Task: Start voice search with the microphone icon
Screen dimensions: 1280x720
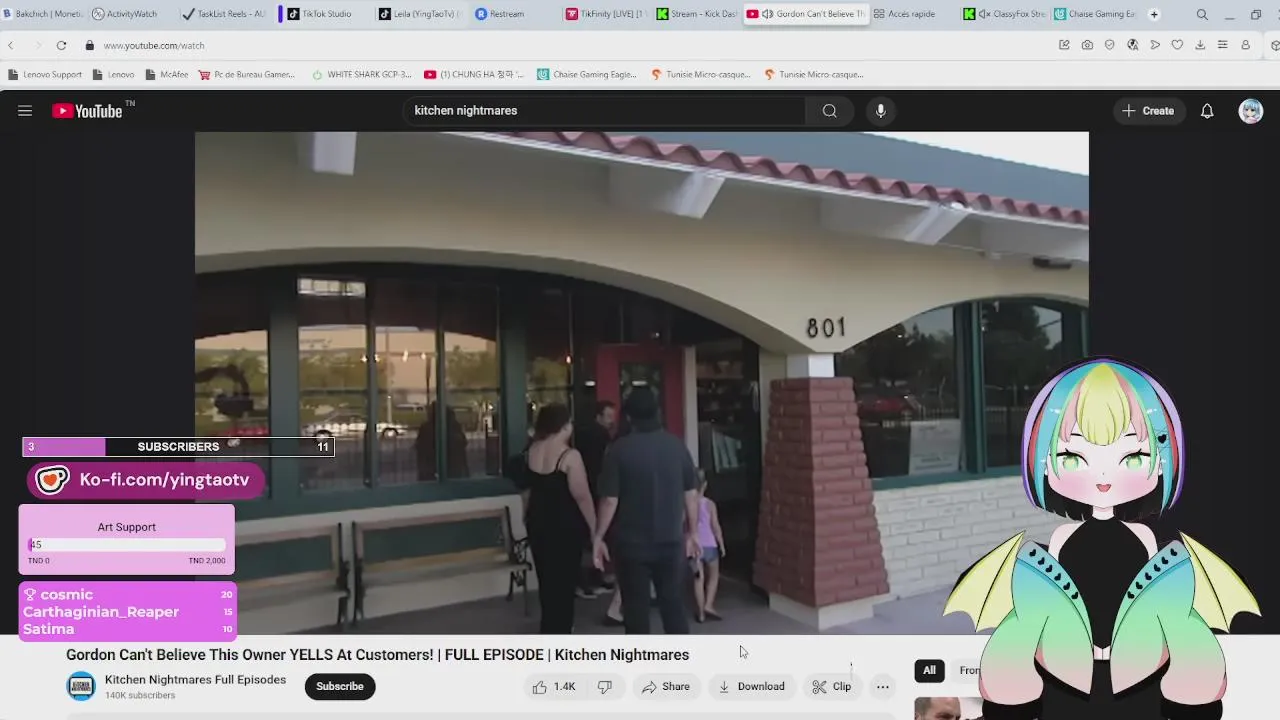Action: [881, 111]
